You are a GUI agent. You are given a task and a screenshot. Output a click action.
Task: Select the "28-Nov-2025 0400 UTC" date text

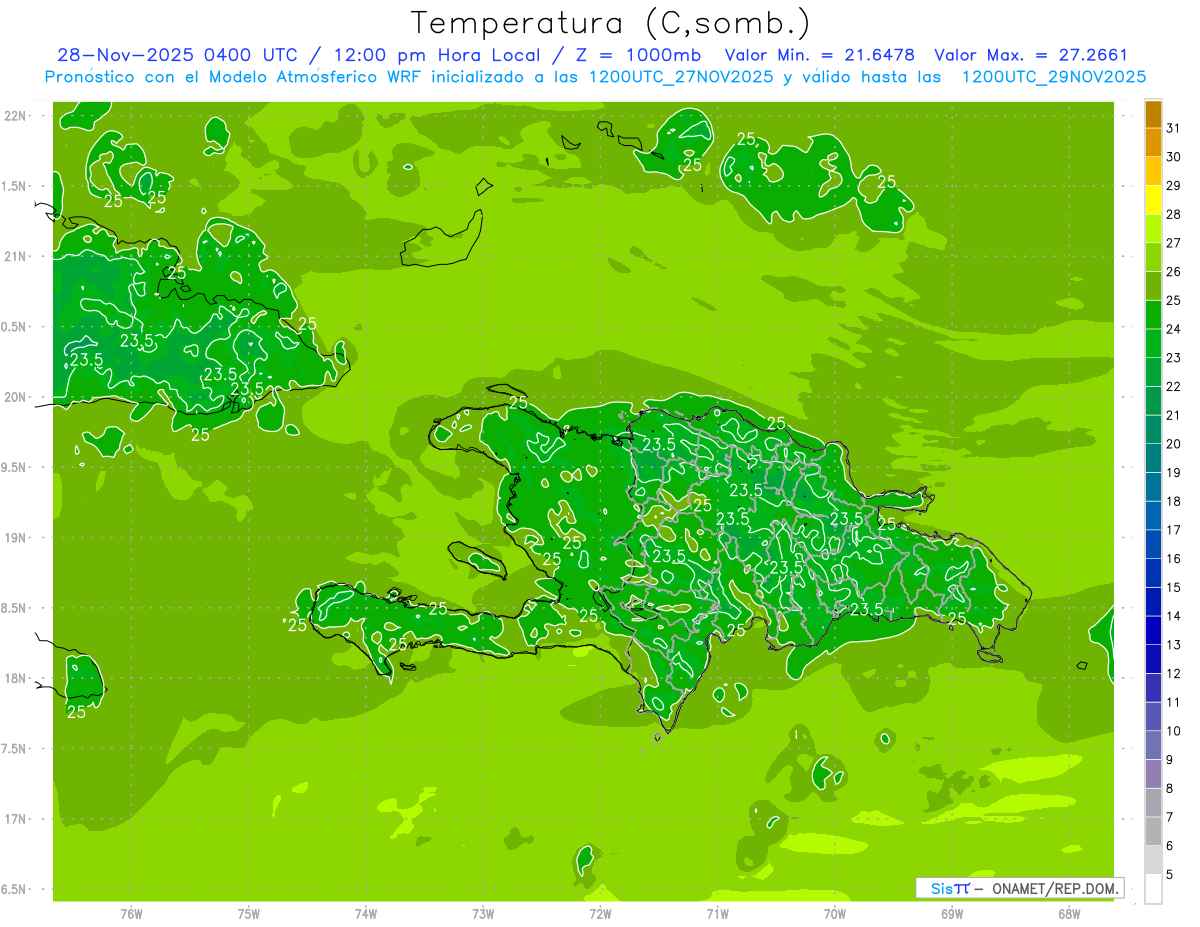click(176, 55)
